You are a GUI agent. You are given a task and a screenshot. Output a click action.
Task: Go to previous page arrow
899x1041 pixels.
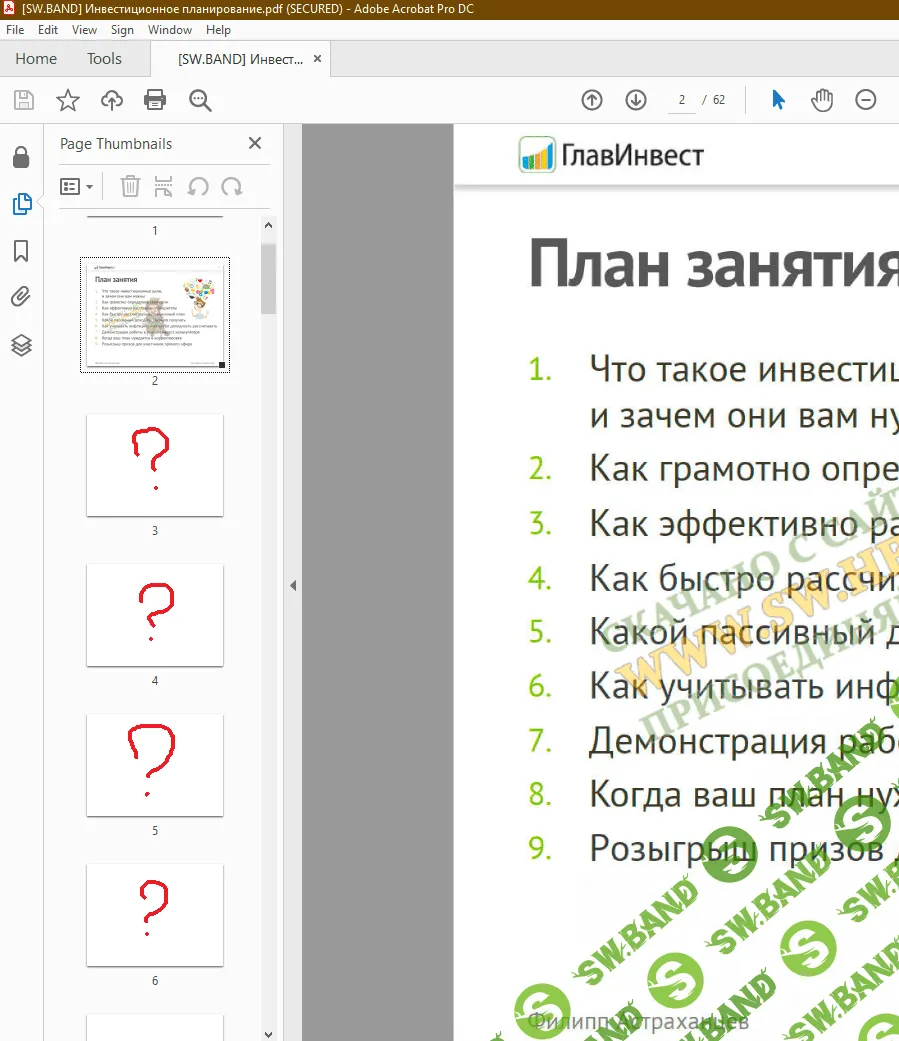coord(592,100)
